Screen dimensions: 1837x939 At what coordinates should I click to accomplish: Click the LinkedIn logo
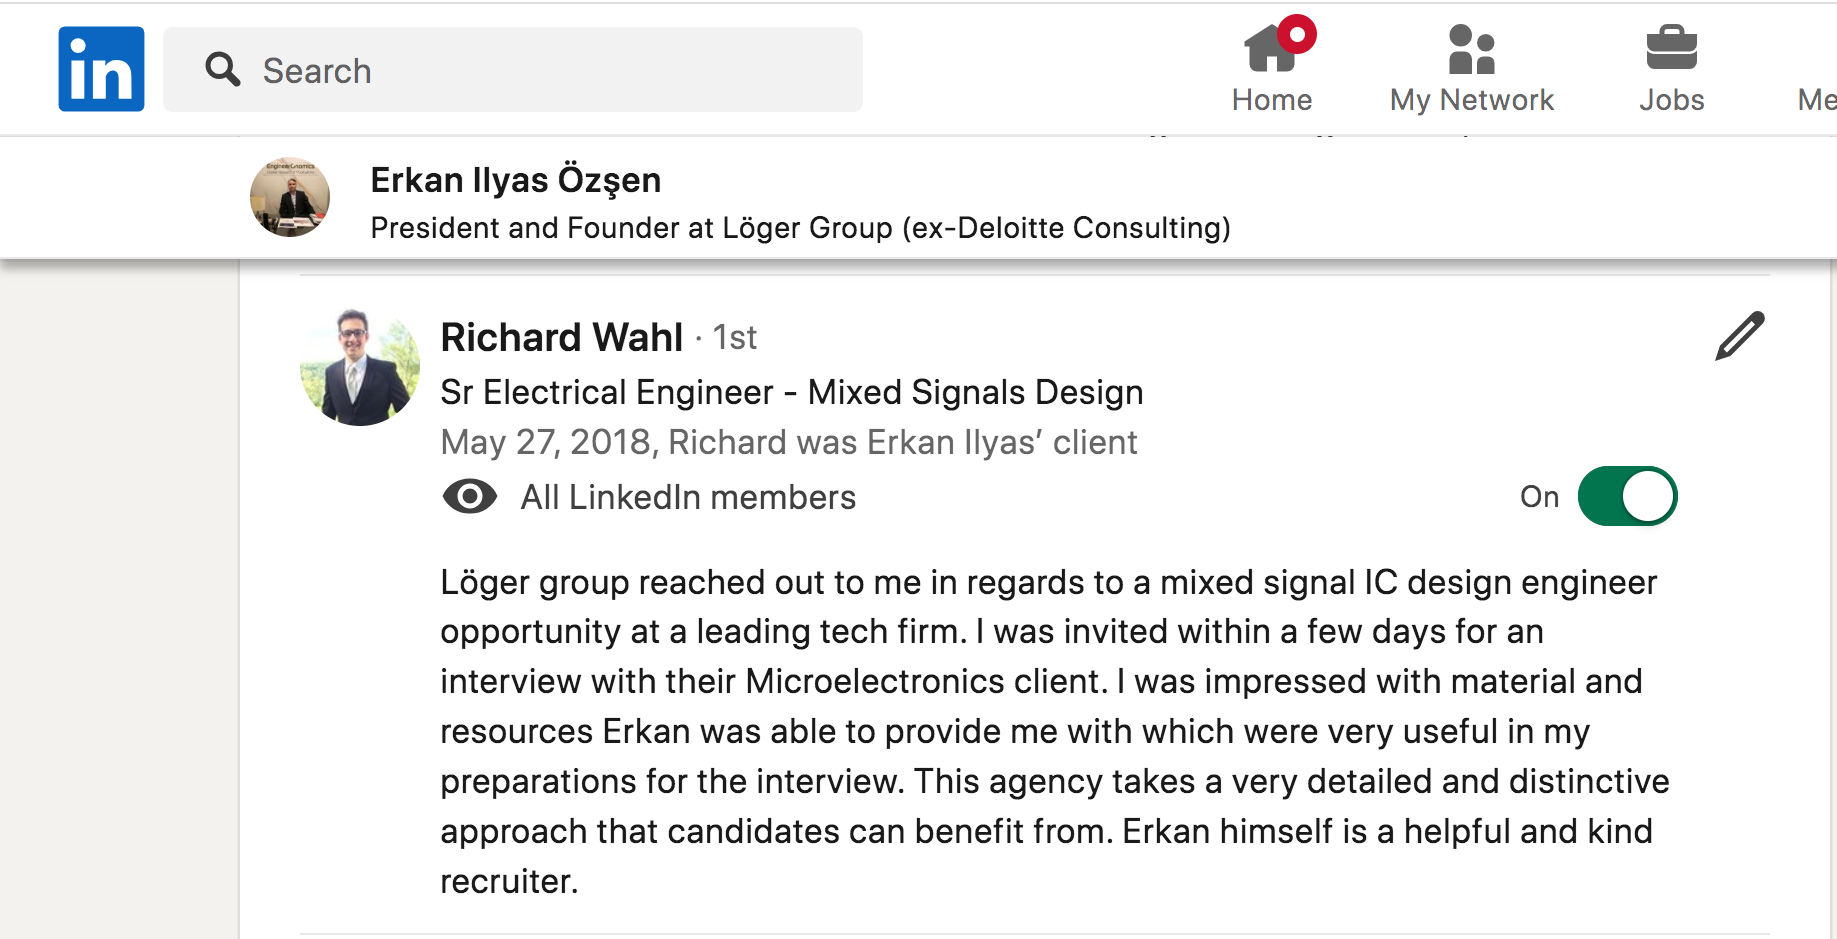101,69
